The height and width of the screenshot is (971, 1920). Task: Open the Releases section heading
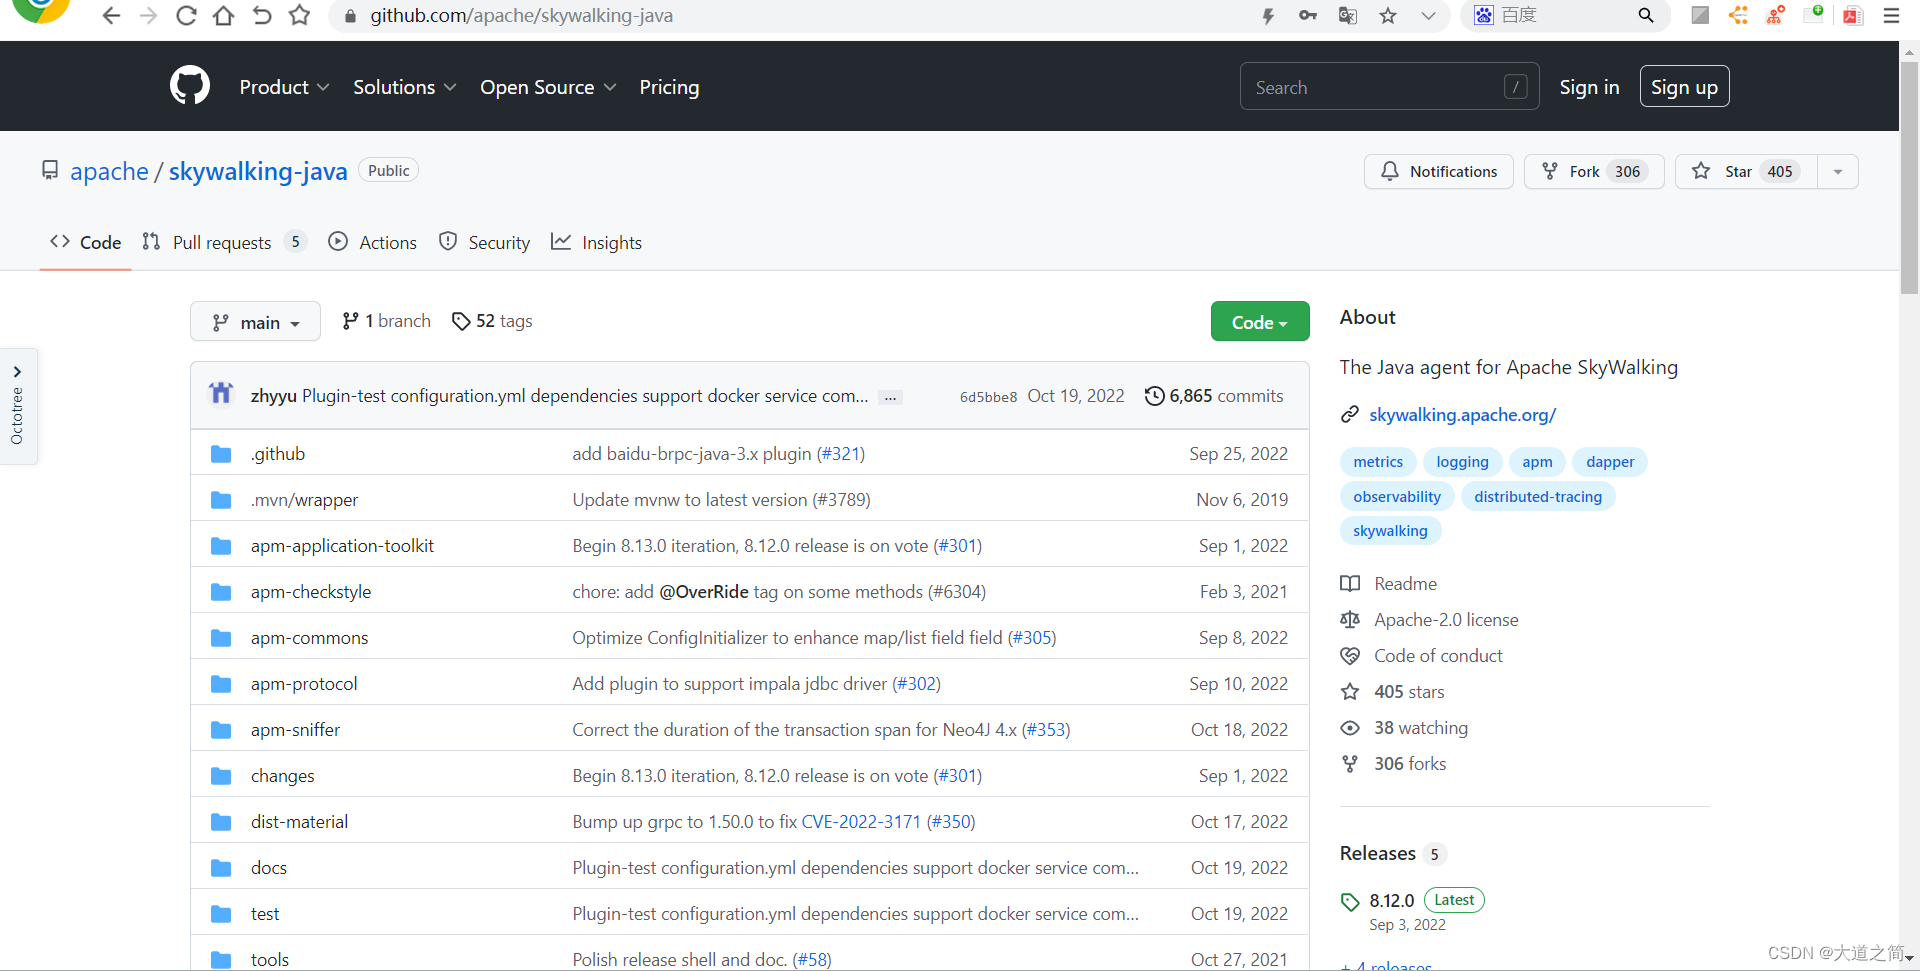point(1377,854)
